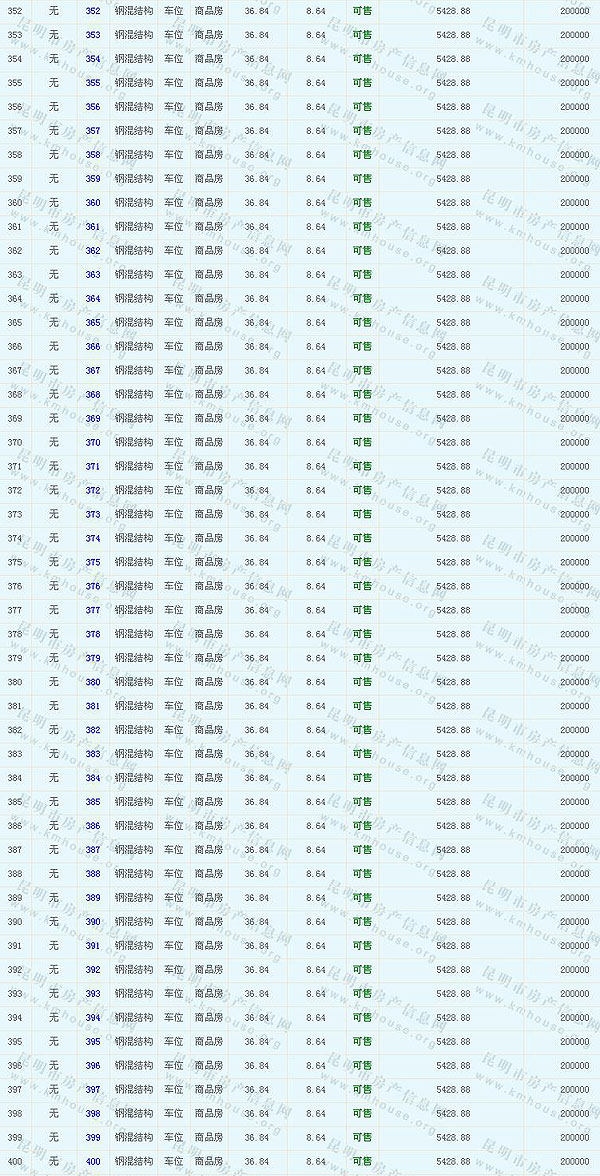Follow the blue link for unit 373
The image size is (600, 1176).
(93, 515)
